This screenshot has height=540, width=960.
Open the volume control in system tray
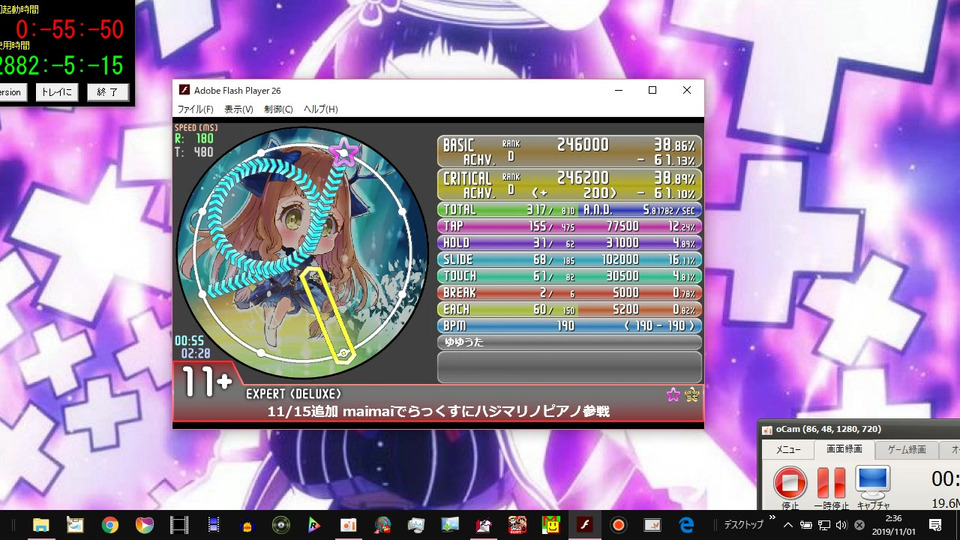(841, 525)
